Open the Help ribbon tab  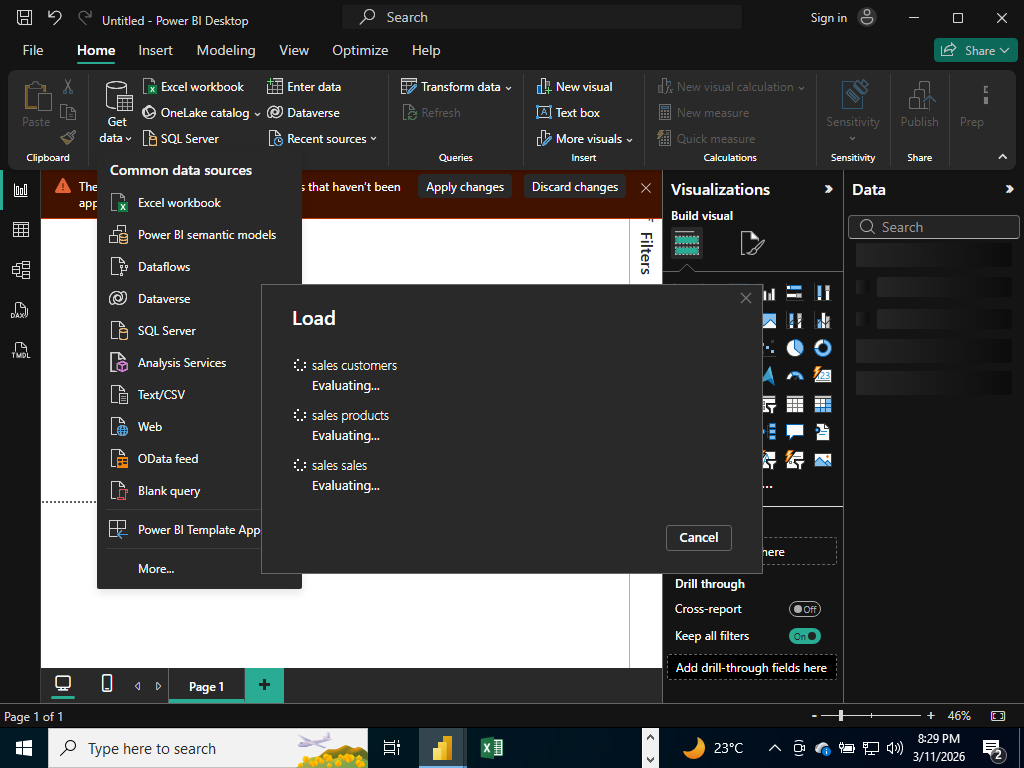(426, 50)
